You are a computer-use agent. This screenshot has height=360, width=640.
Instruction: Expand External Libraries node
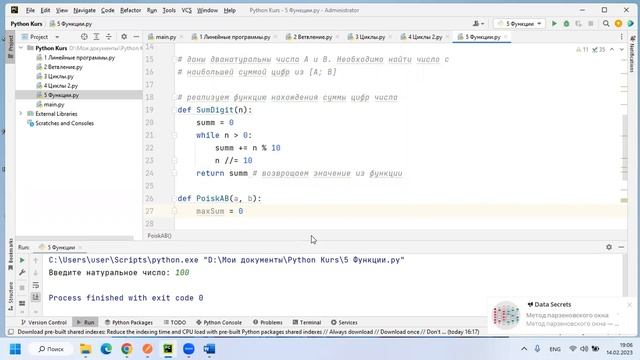coord(21,113)
